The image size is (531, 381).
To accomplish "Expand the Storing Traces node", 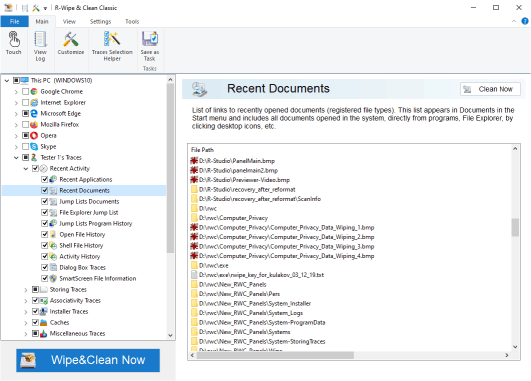I will pos(26,290).
